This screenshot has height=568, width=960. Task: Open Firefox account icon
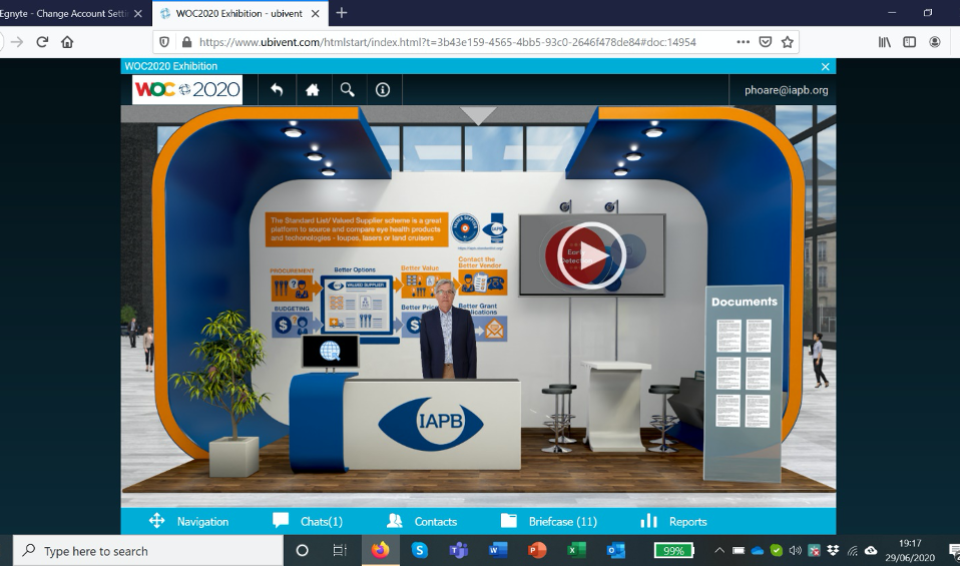pyautogui.click(x=934, y=42)
